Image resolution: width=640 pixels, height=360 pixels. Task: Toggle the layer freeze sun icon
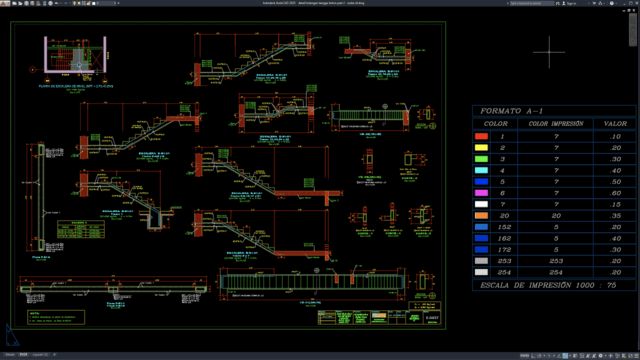pyautogui.click(x=79, y=3)
